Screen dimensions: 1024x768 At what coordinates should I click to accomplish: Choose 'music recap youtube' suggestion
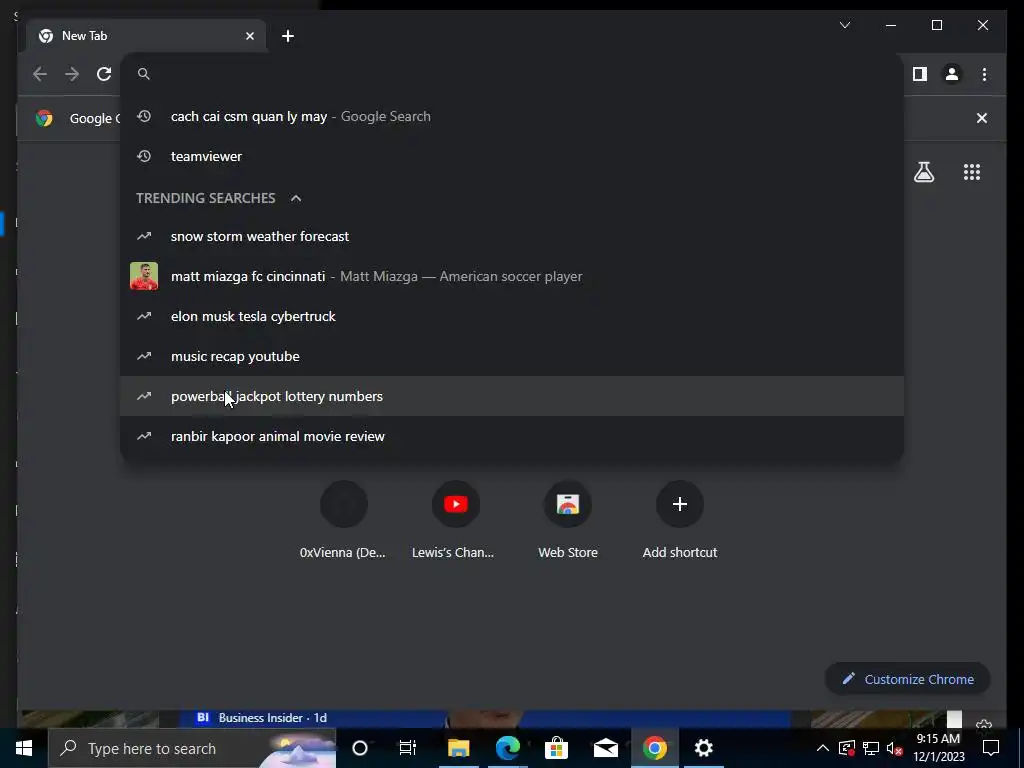click(512, 357)
